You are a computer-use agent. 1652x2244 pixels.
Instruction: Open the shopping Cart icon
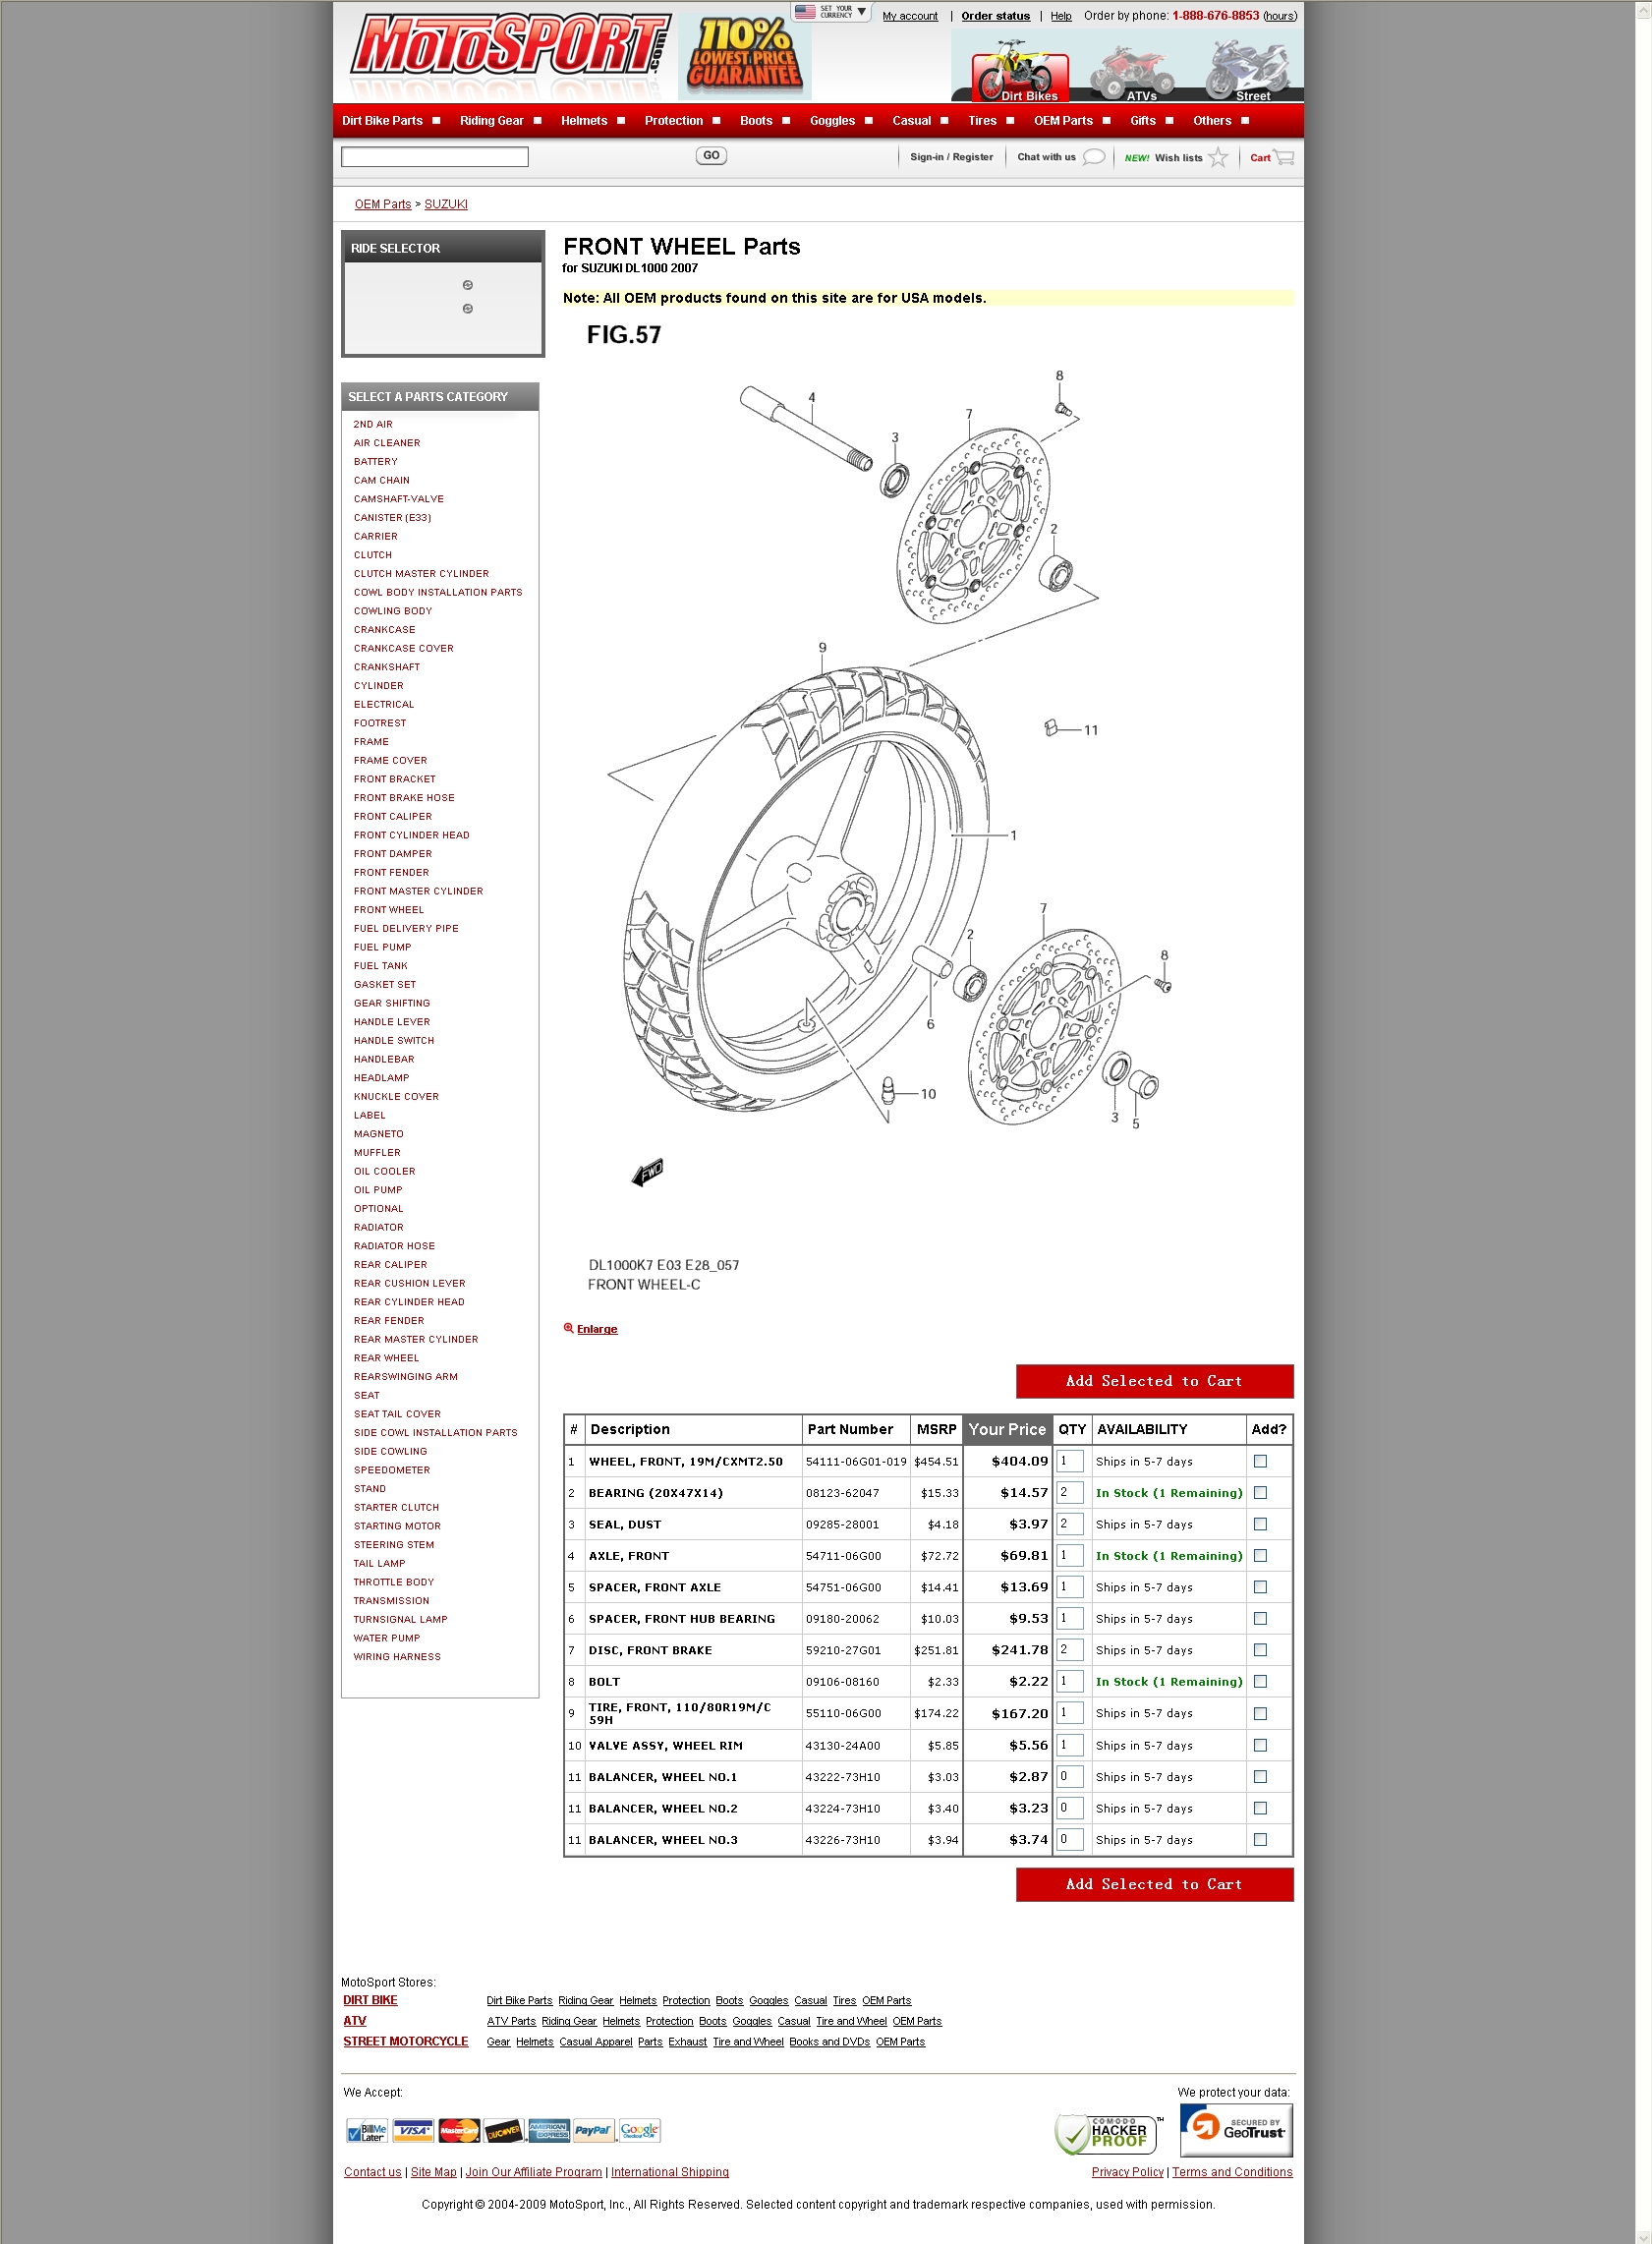(1283, 157)
